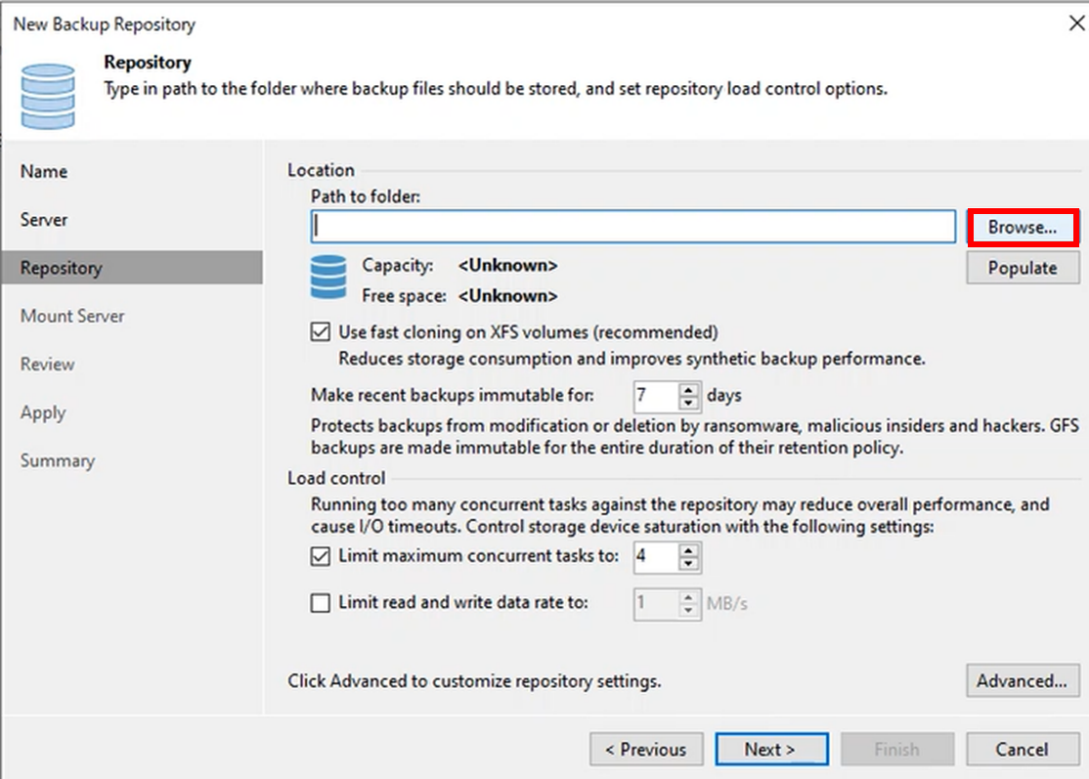Go to the Name wizard step

click(x=44, y=172)
